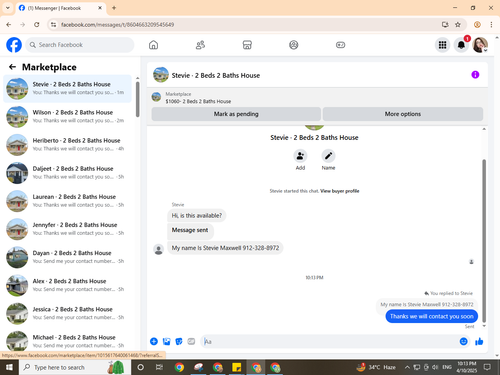Click the Marketplace listing $1060 header
Image resolution: width=500 pixels, height=375 pixels.
tap(198, 101)
